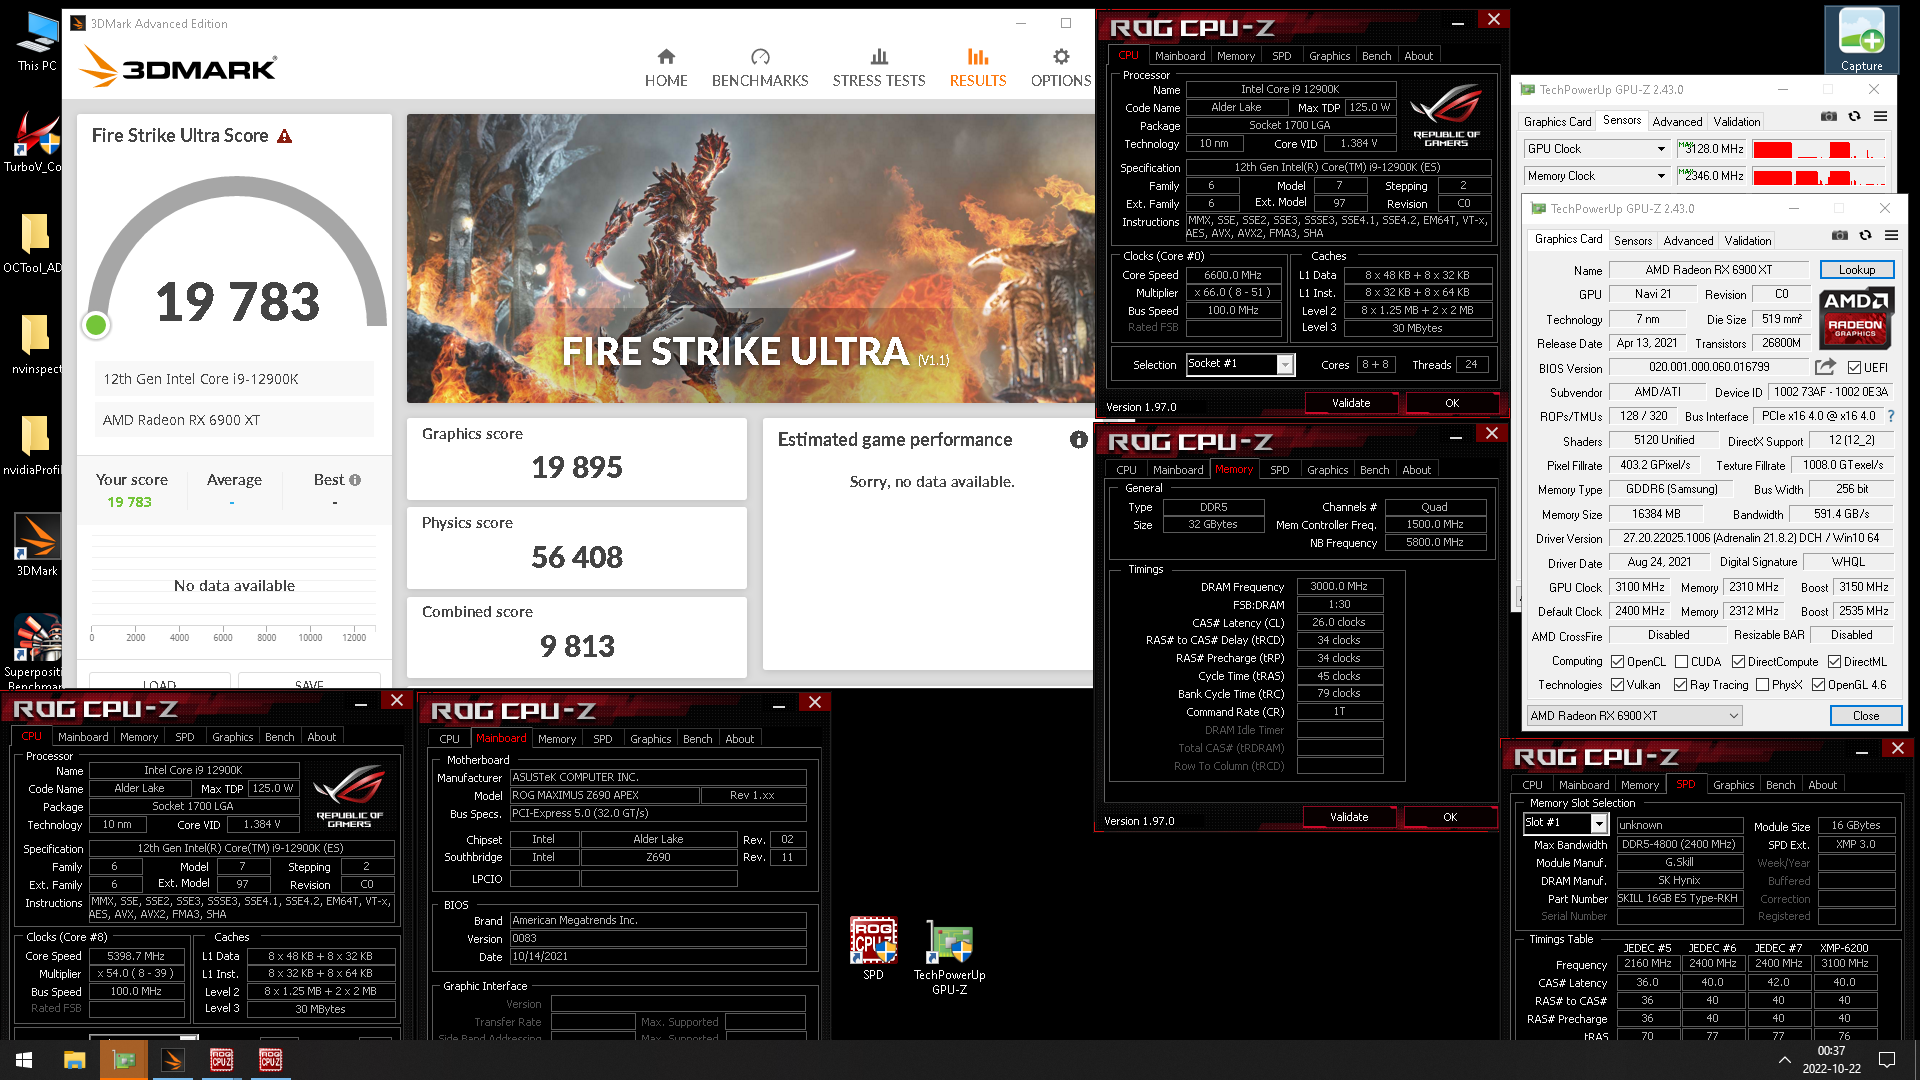The image size is (1920, 1080).
Task: Toggle the Vulkan checkbox
Action: click(x=1617, y=685)
